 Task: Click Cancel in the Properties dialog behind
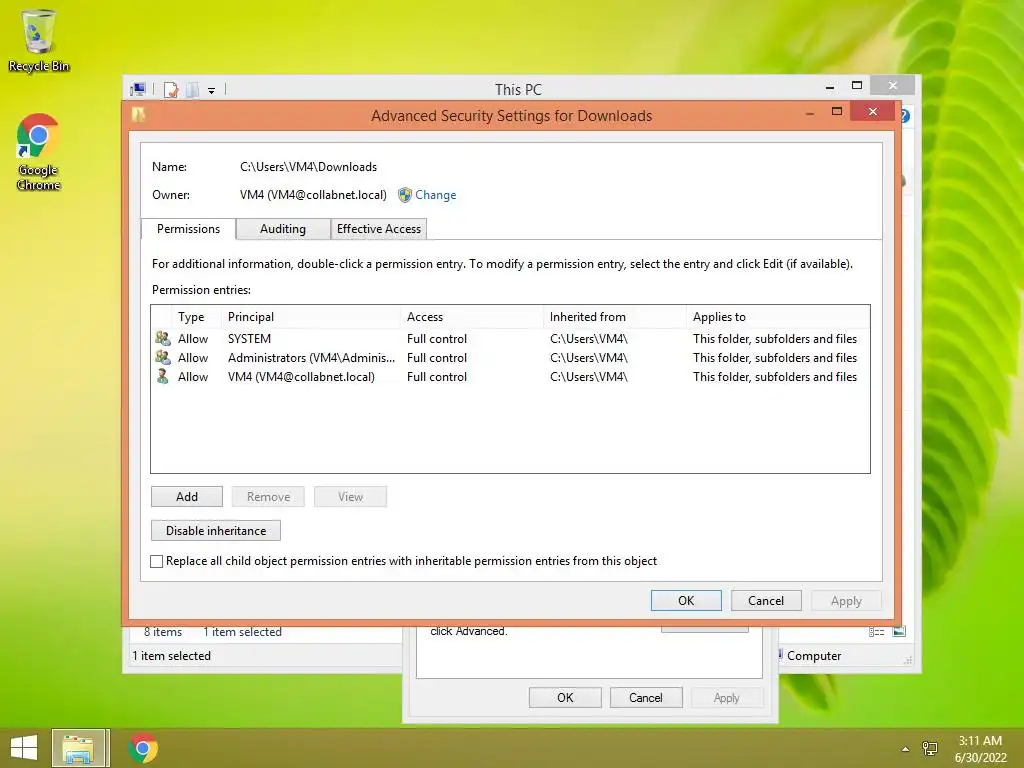[x=646, y=697]
